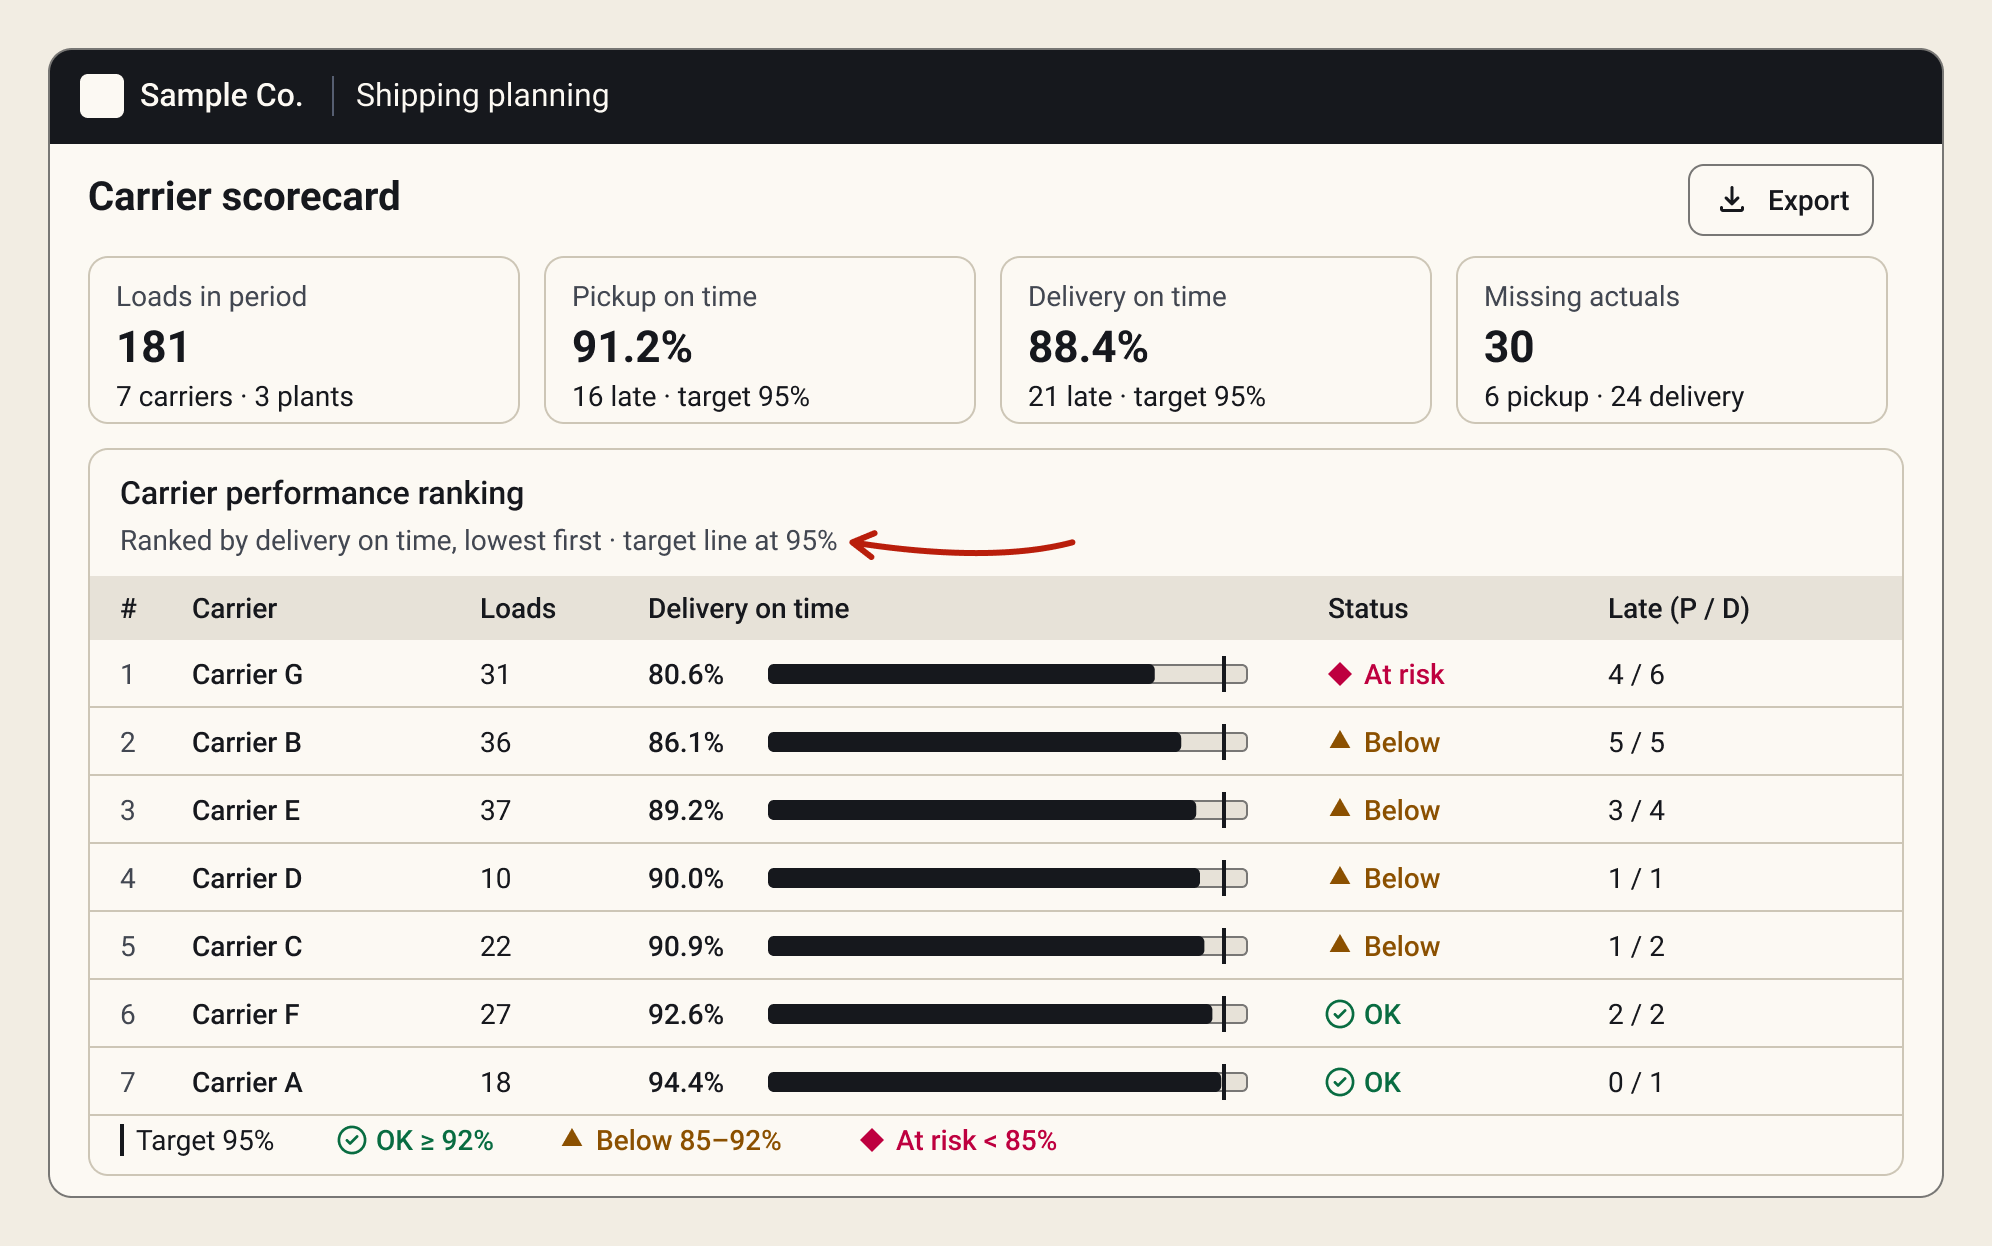
Task: Click the Carrier G delivery progress bar
Action: pyautogui.click(x=1007, y=674)
